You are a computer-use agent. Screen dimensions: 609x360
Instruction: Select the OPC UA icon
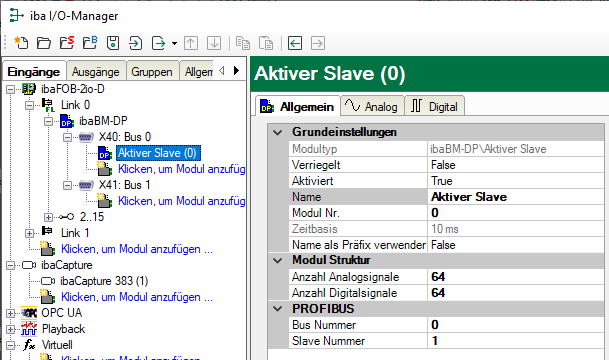pyautogui.click(x=29, y=313)
